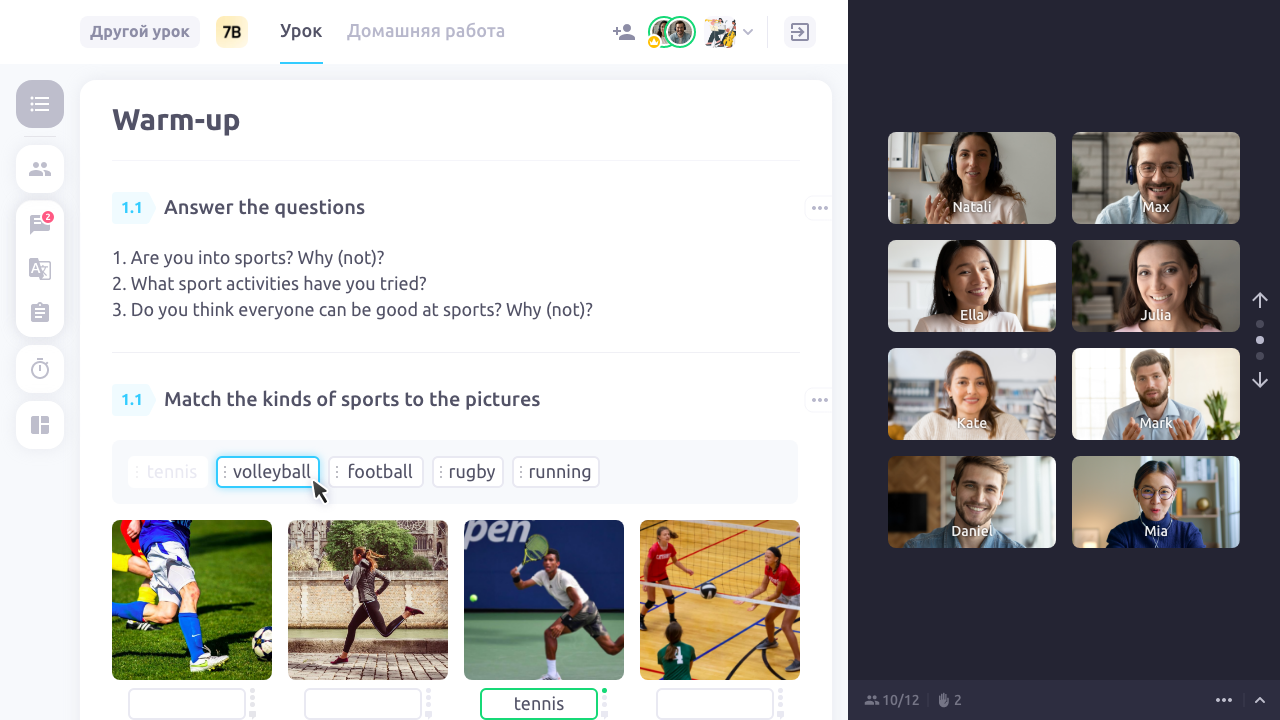Open chat with two unread messages
Image resolution: width=1280 pixels, height=720 pixels.
[x=40, y=225]
